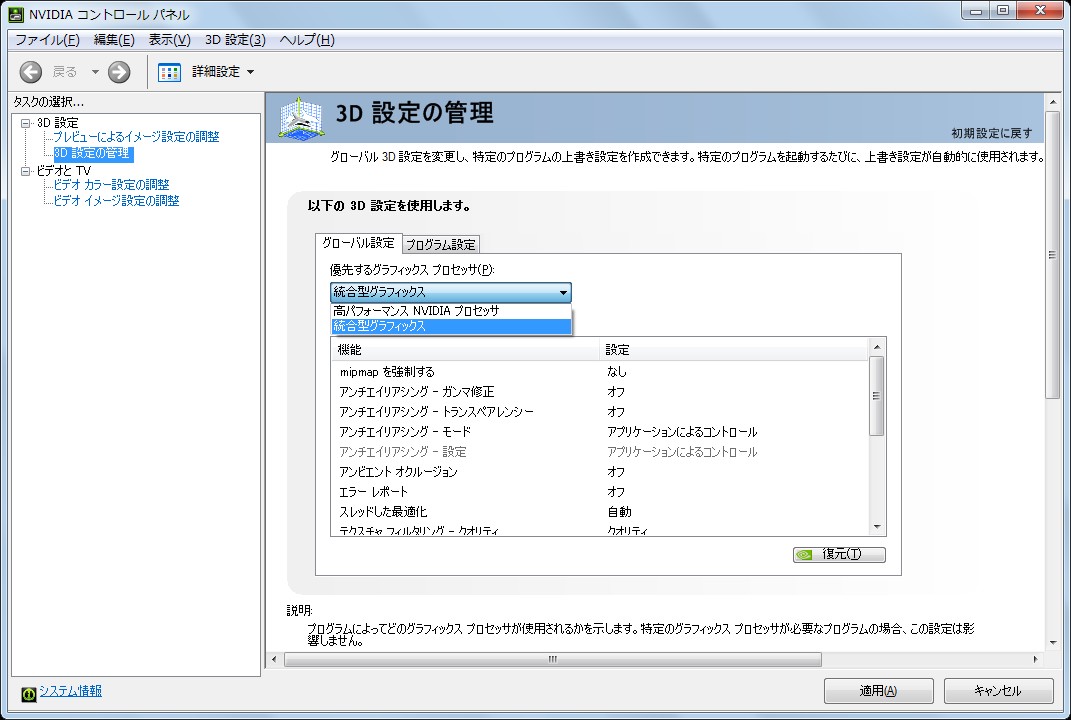Click the main panel scroll left arrow
The height and width of the screenshot is (720, 1071).
[x=274, y=659]
